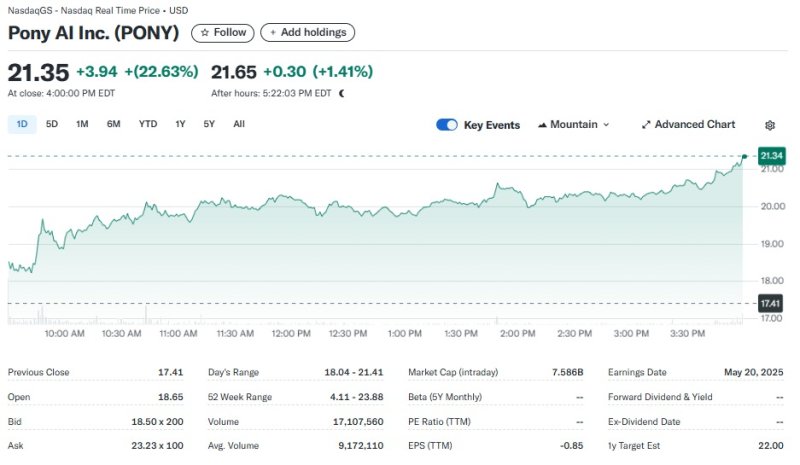Switch to the 5D range tab
Image resolution: width=800 pixels, height=465 pixels.
52,124
